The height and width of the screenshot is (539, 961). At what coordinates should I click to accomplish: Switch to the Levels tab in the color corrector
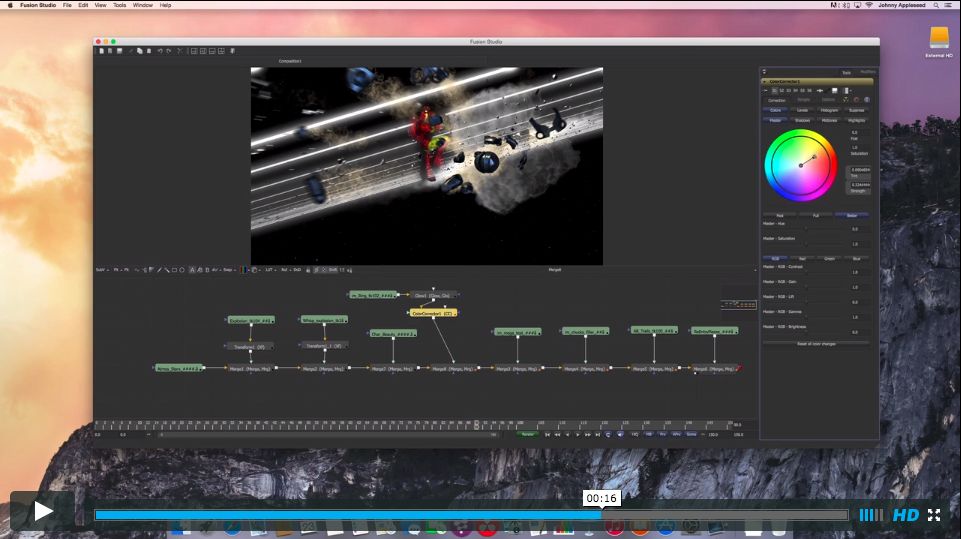tap(802, 110)
